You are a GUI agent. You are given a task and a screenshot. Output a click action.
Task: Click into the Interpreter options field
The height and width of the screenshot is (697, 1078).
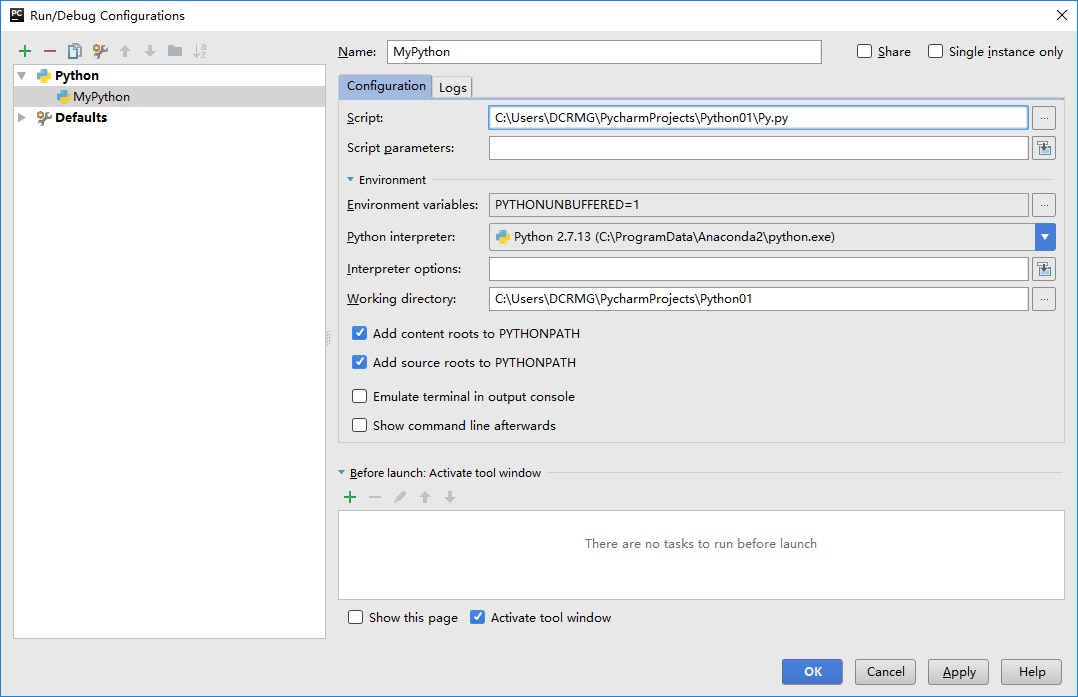tap(758, 269)
